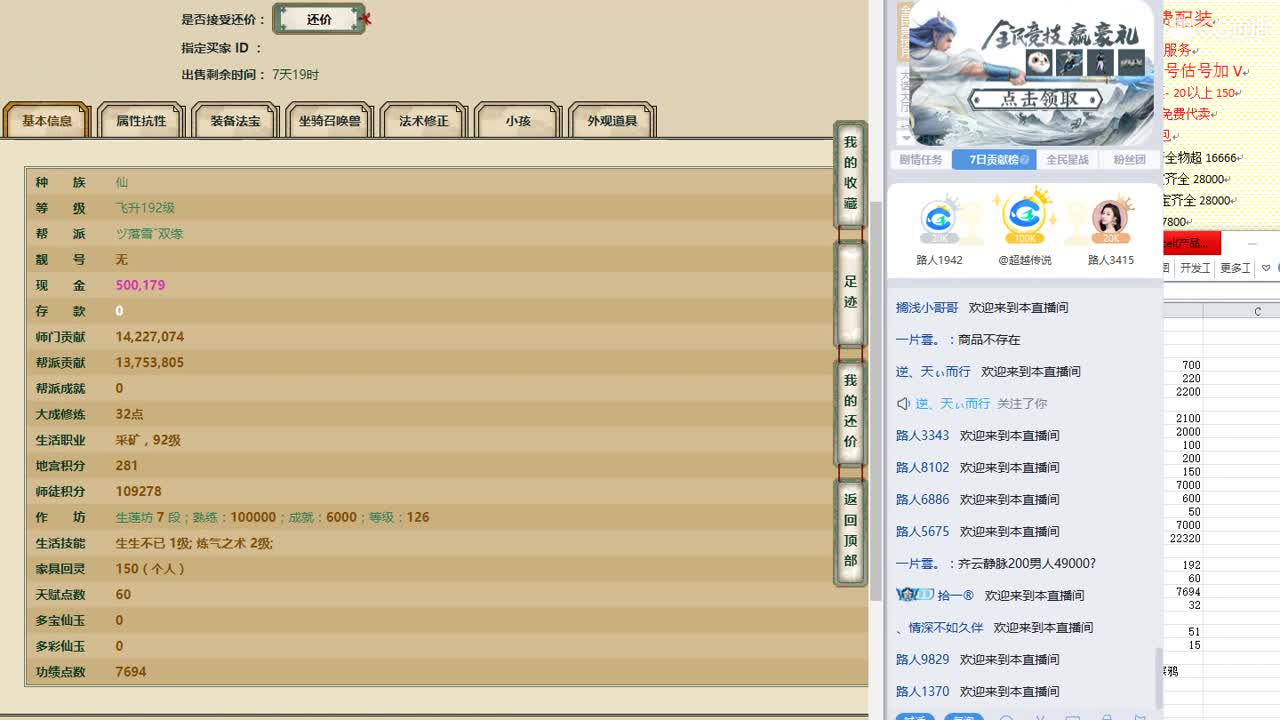Switch to the 外观道具 tab
Image resolution: width=1280 pixels, height=720 pixels.
(x=612, y=121)
